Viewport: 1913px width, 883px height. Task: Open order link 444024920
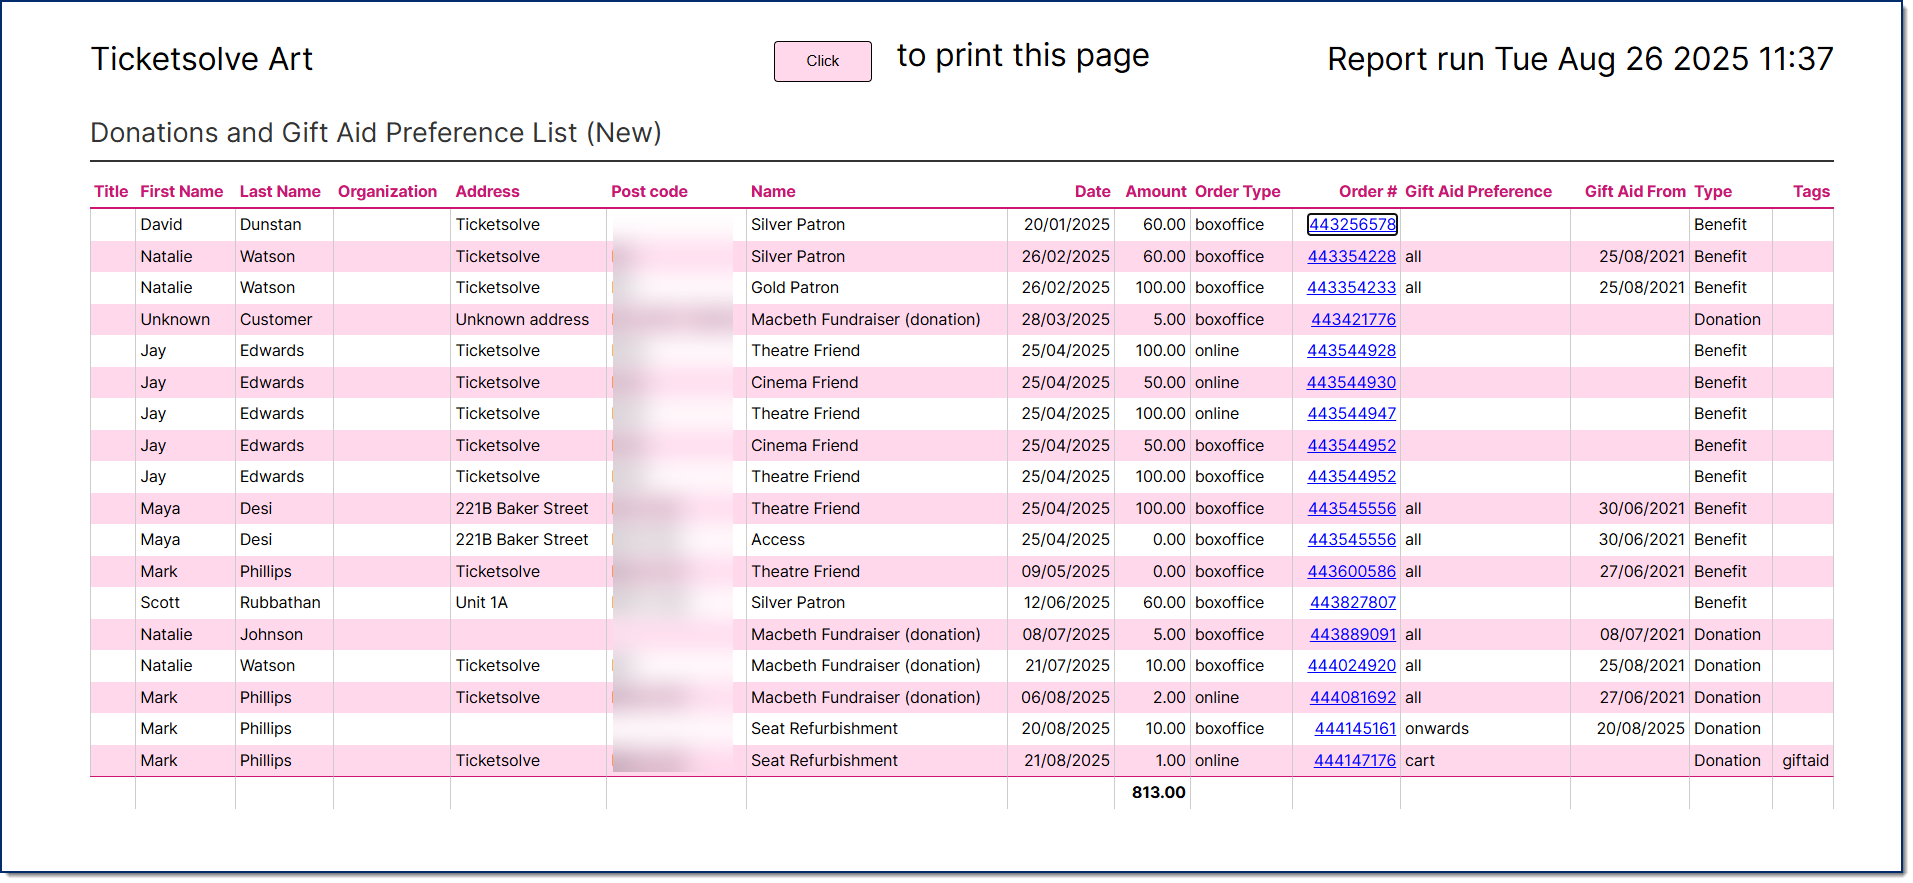click(1352, 666)
